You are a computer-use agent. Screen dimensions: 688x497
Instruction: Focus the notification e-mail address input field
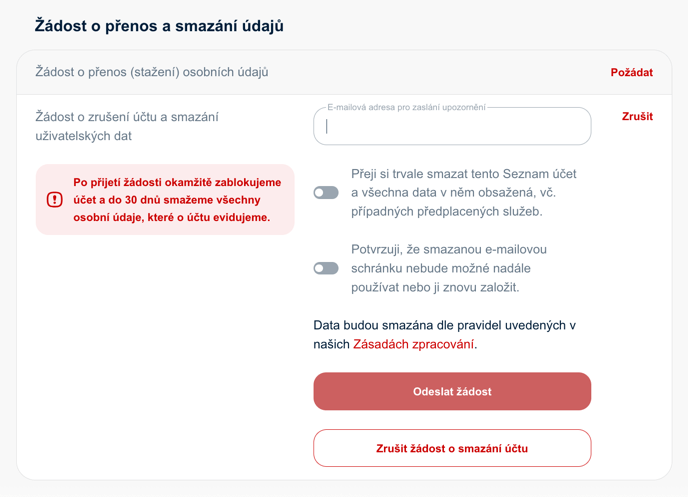(452, 127)
